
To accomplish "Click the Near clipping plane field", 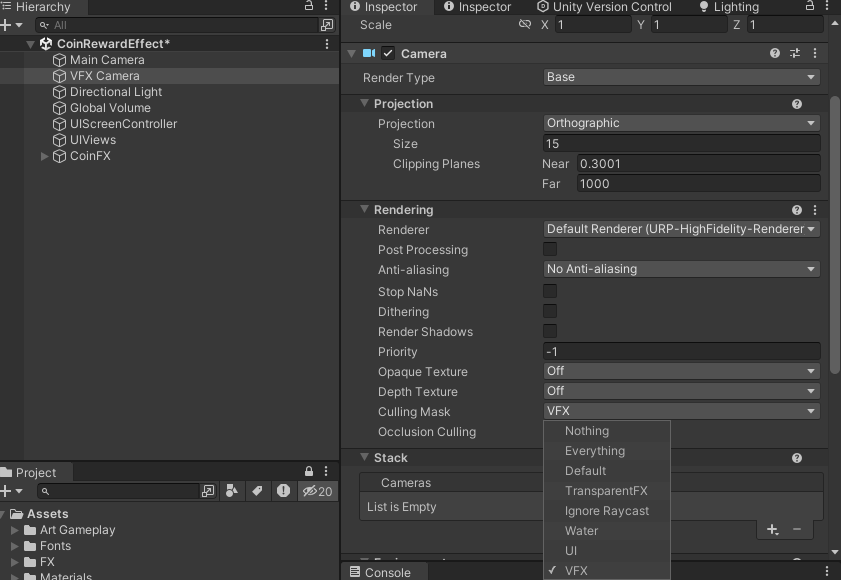I will click(x=698, y=164).
